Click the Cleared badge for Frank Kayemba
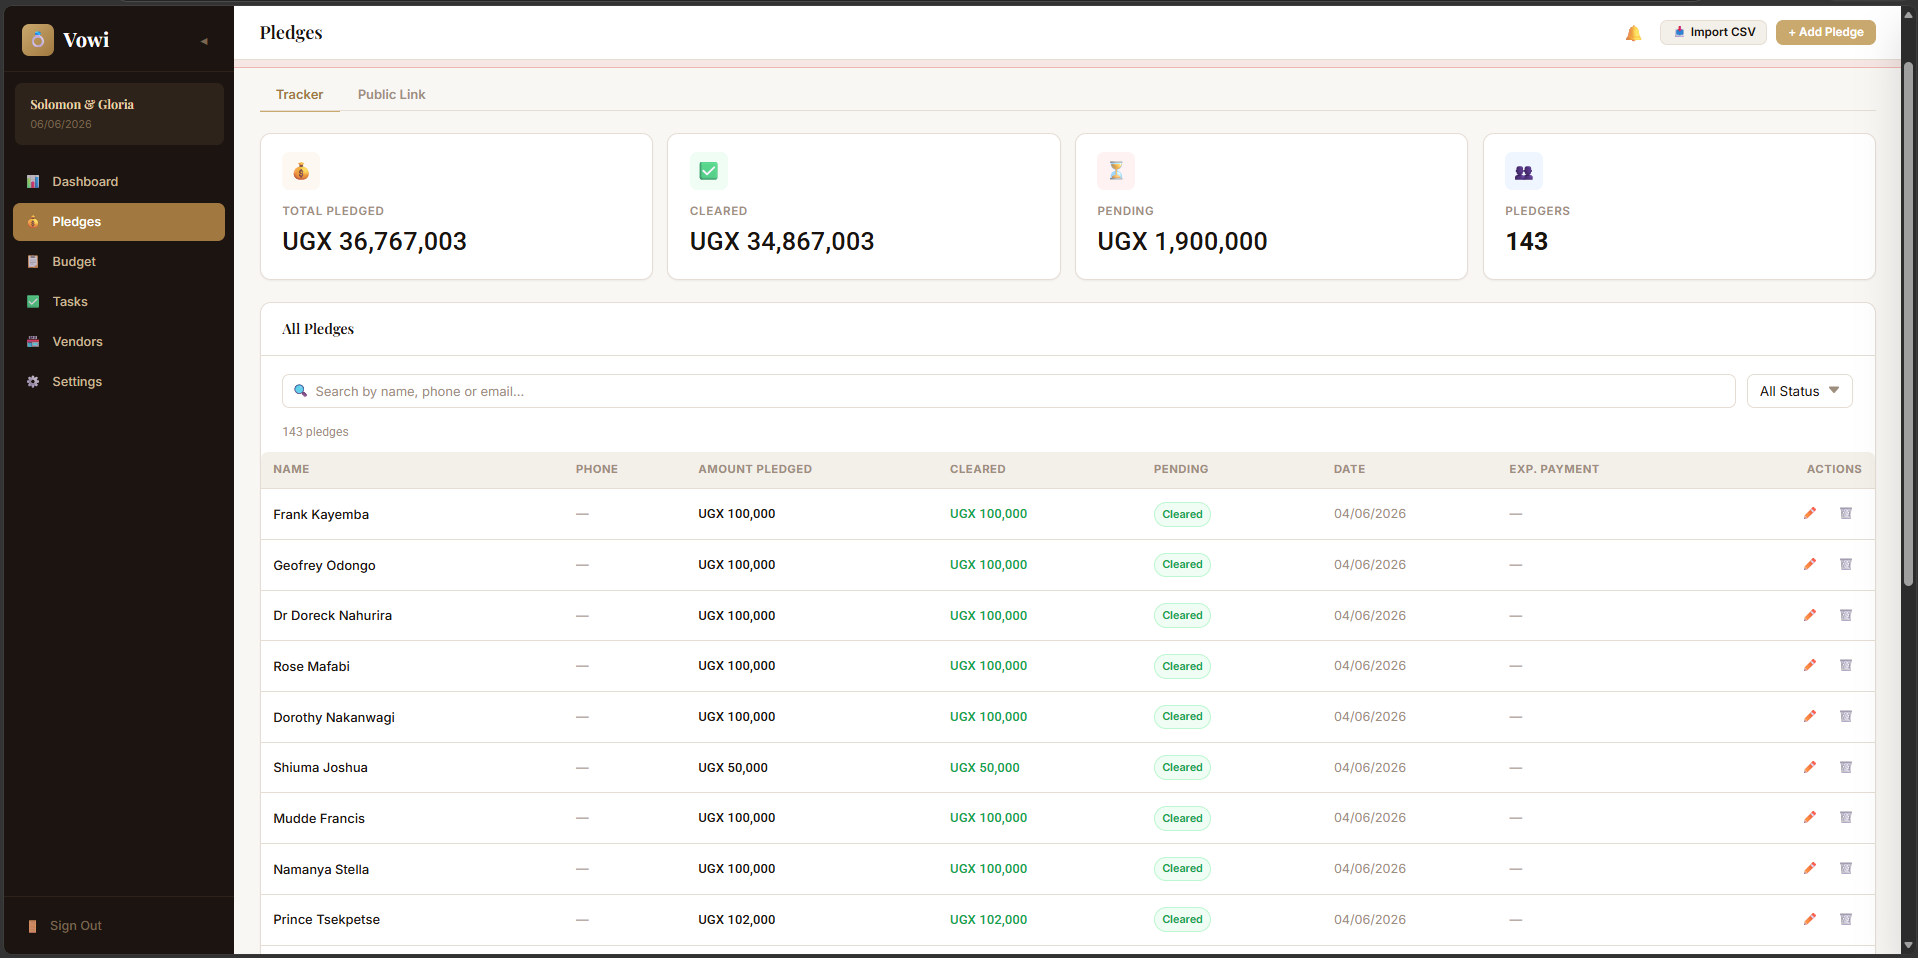The width and height of the screenshot is (1918, 958). pyautogui.click(x=1182, y=514)
